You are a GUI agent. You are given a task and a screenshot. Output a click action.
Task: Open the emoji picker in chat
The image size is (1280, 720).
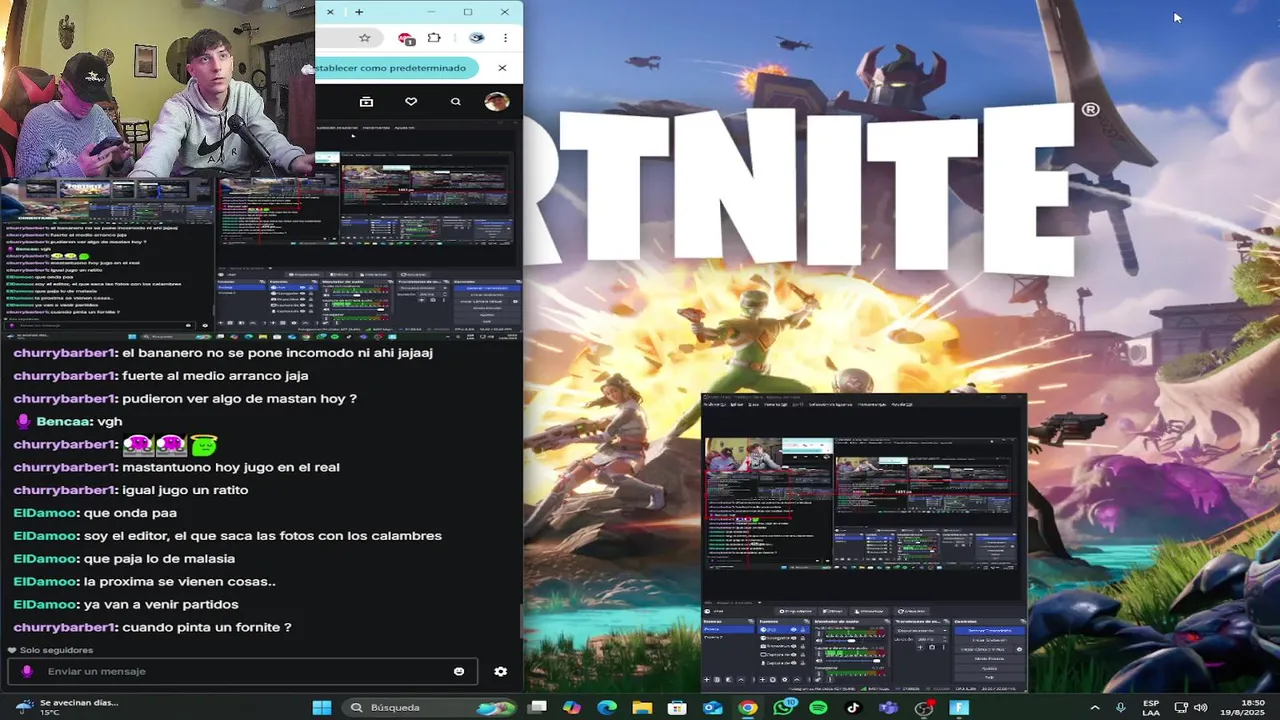pyautogui.click(x=459, y=671)
